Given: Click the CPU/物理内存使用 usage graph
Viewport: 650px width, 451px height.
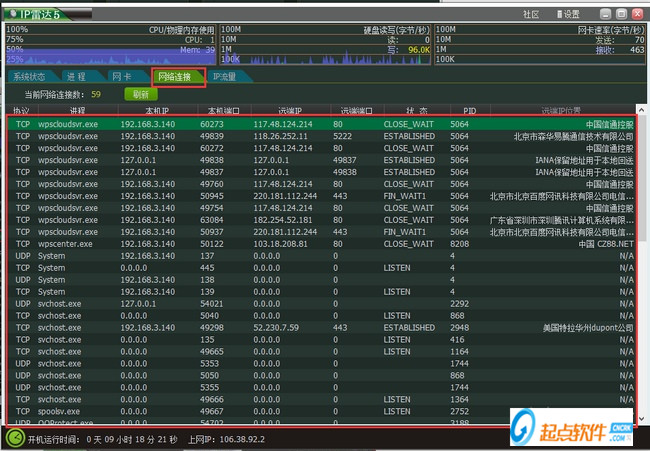Looking at the screenshot, I should click(x=111, y=44).
